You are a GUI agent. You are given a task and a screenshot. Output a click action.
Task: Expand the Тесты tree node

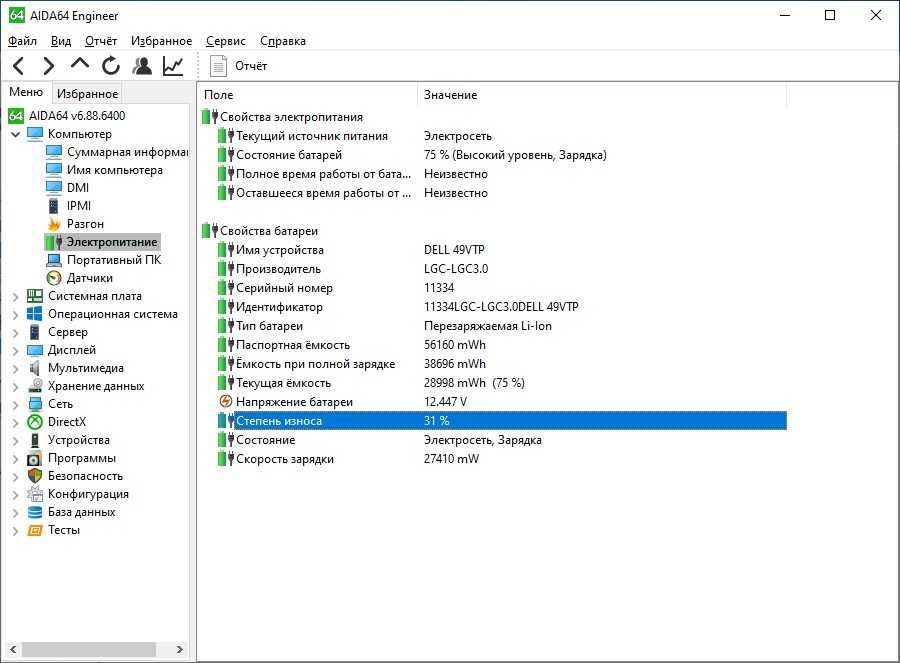[15, 531]
